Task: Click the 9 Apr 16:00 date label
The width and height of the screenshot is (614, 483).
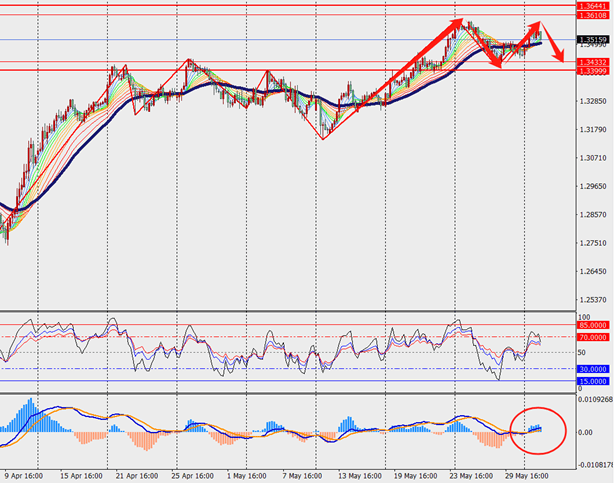Action: (x=22, y=477)
